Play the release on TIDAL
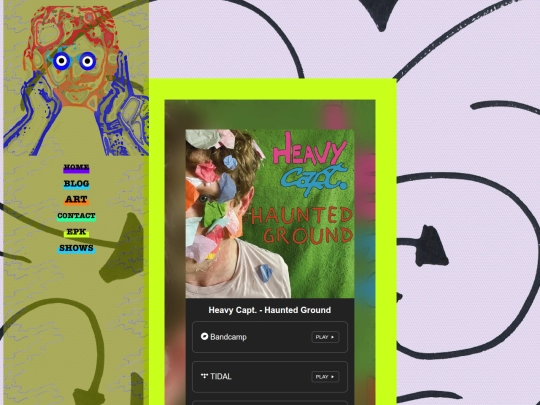Viewport: 540px width, 405px height. 325,377
